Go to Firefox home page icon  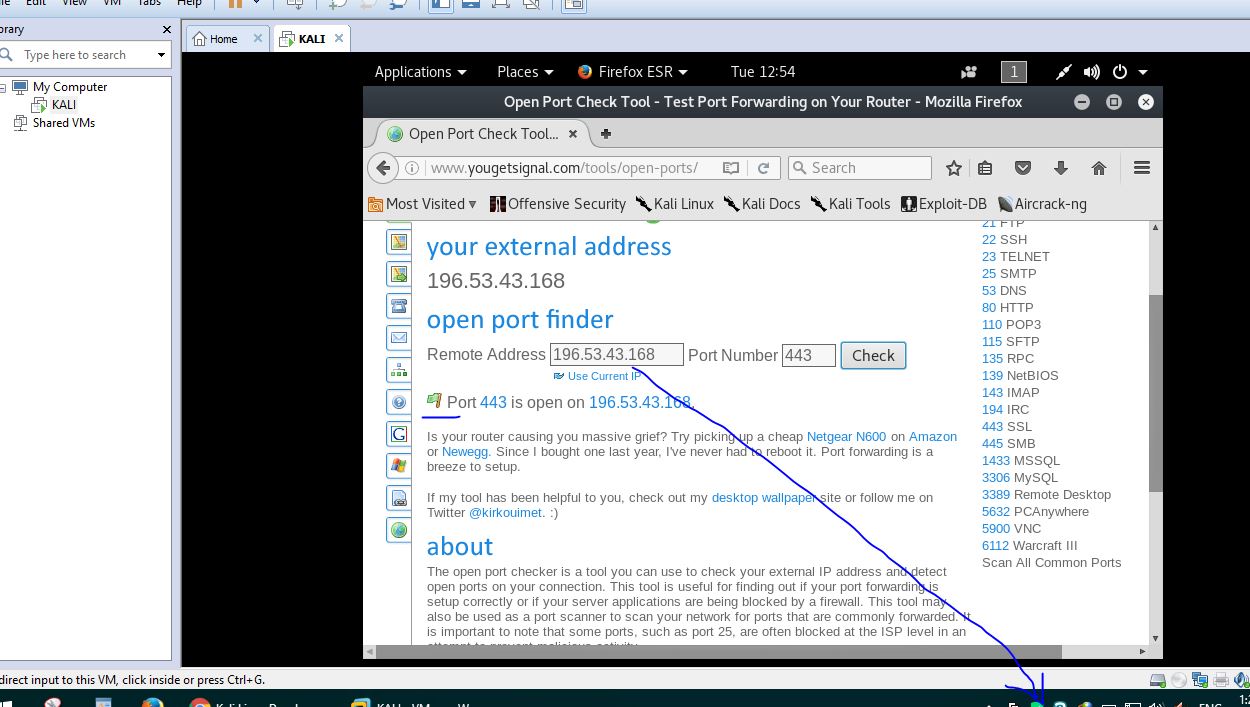tap(1099, 168)
